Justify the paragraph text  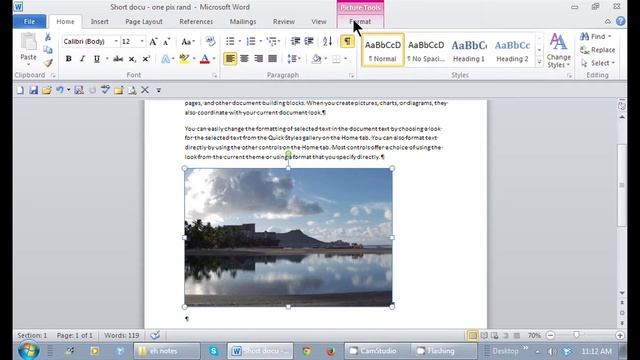pos(272,59)
